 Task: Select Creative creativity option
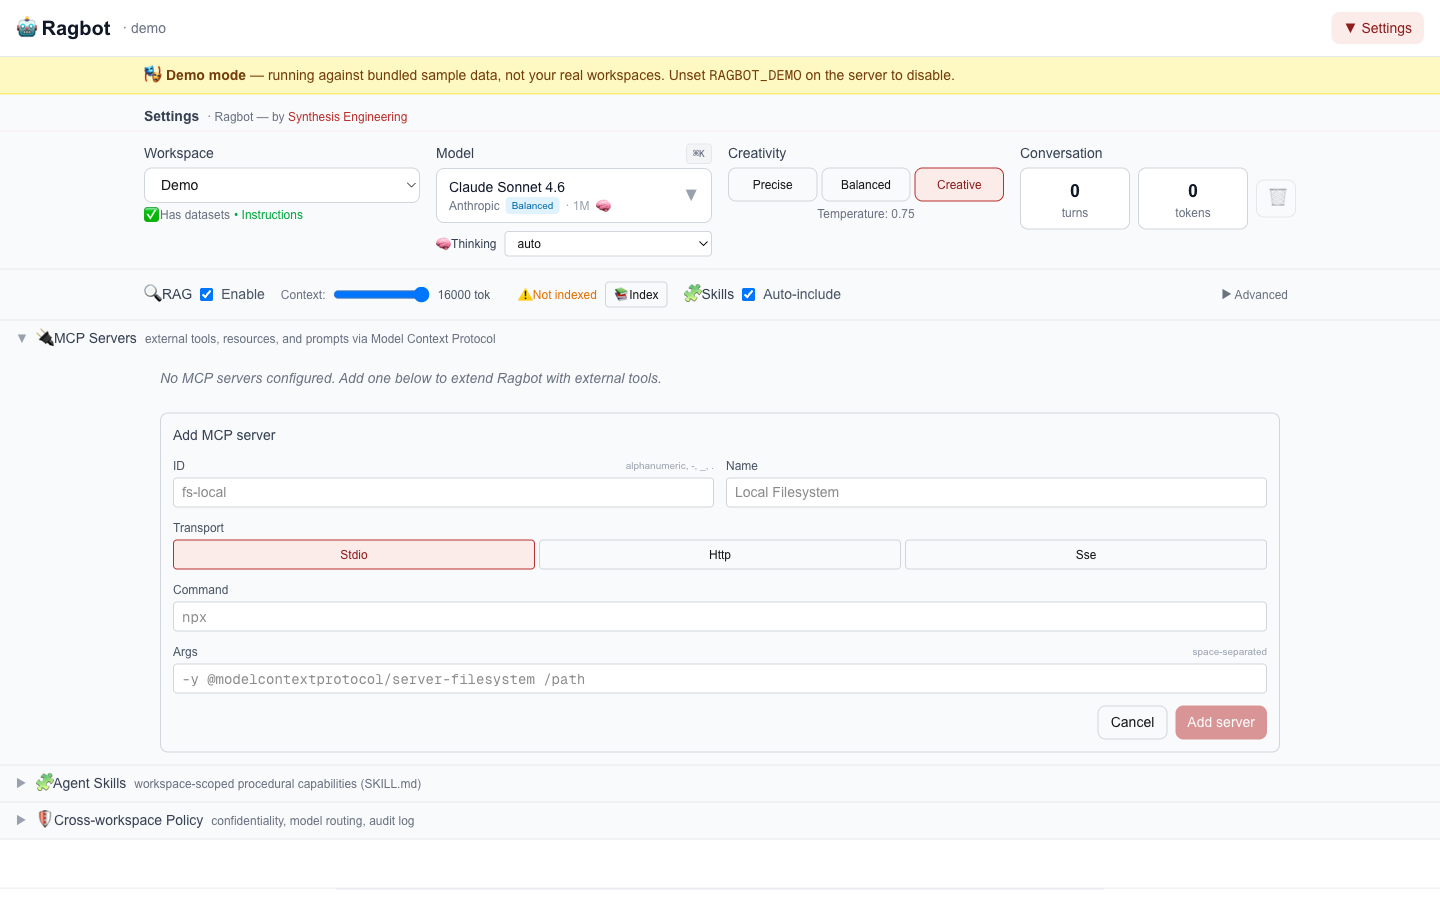click(x=959, y=185)
